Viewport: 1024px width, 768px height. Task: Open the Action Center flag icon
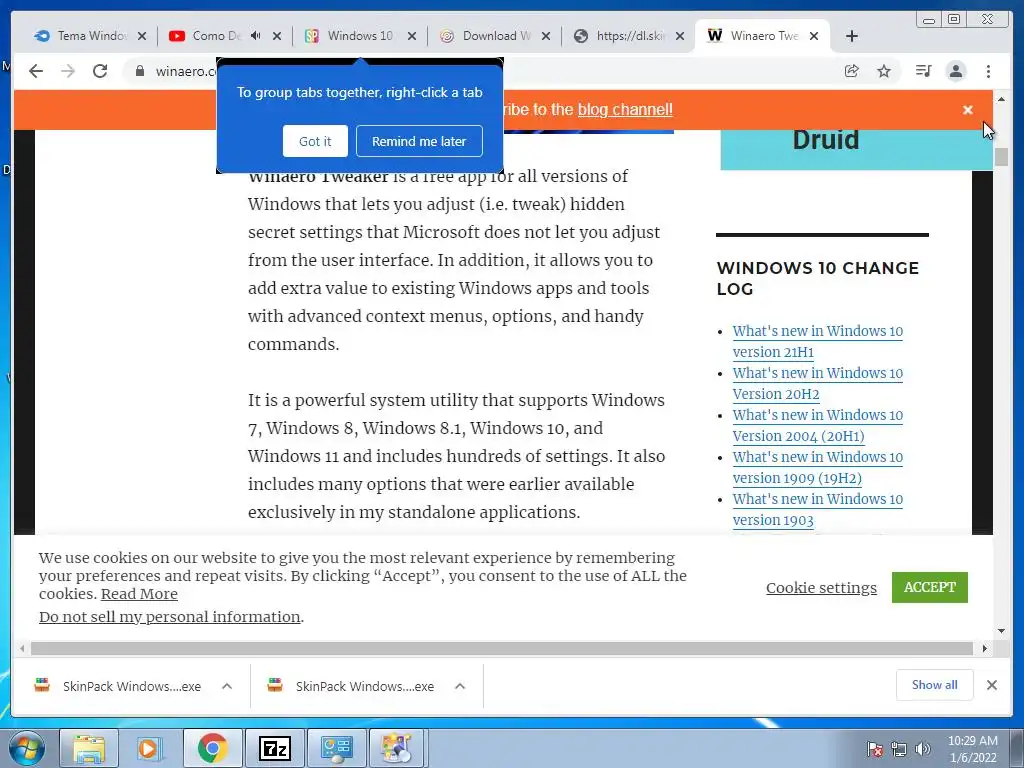(x=875, y=749)
